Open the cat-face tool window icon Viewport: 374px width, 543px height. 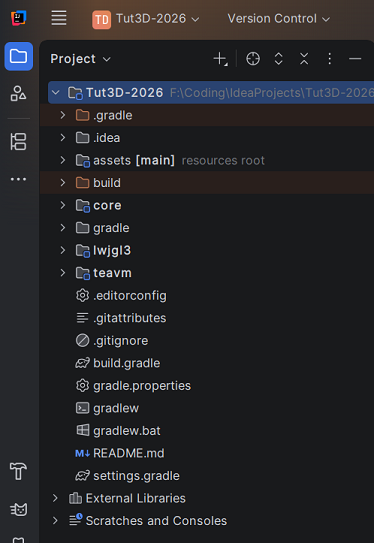click(18, 509)
